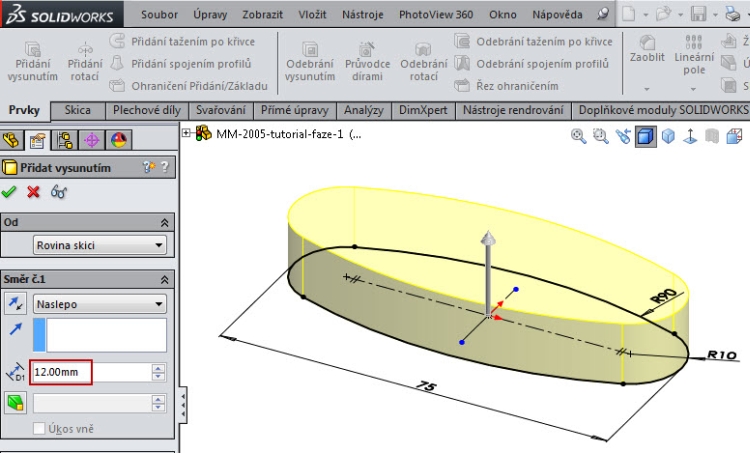Open the Save dropdown arrow

pyautogui.click(x=715, y=15)
